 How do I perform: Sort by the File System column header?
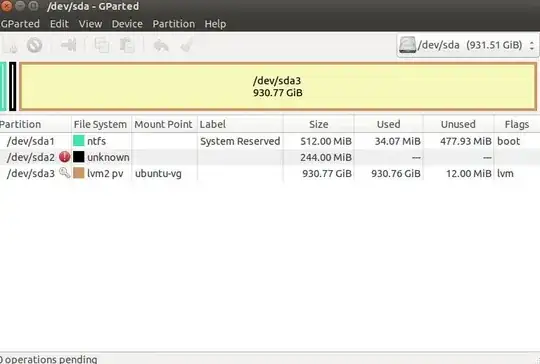click(x=101, y=124)
